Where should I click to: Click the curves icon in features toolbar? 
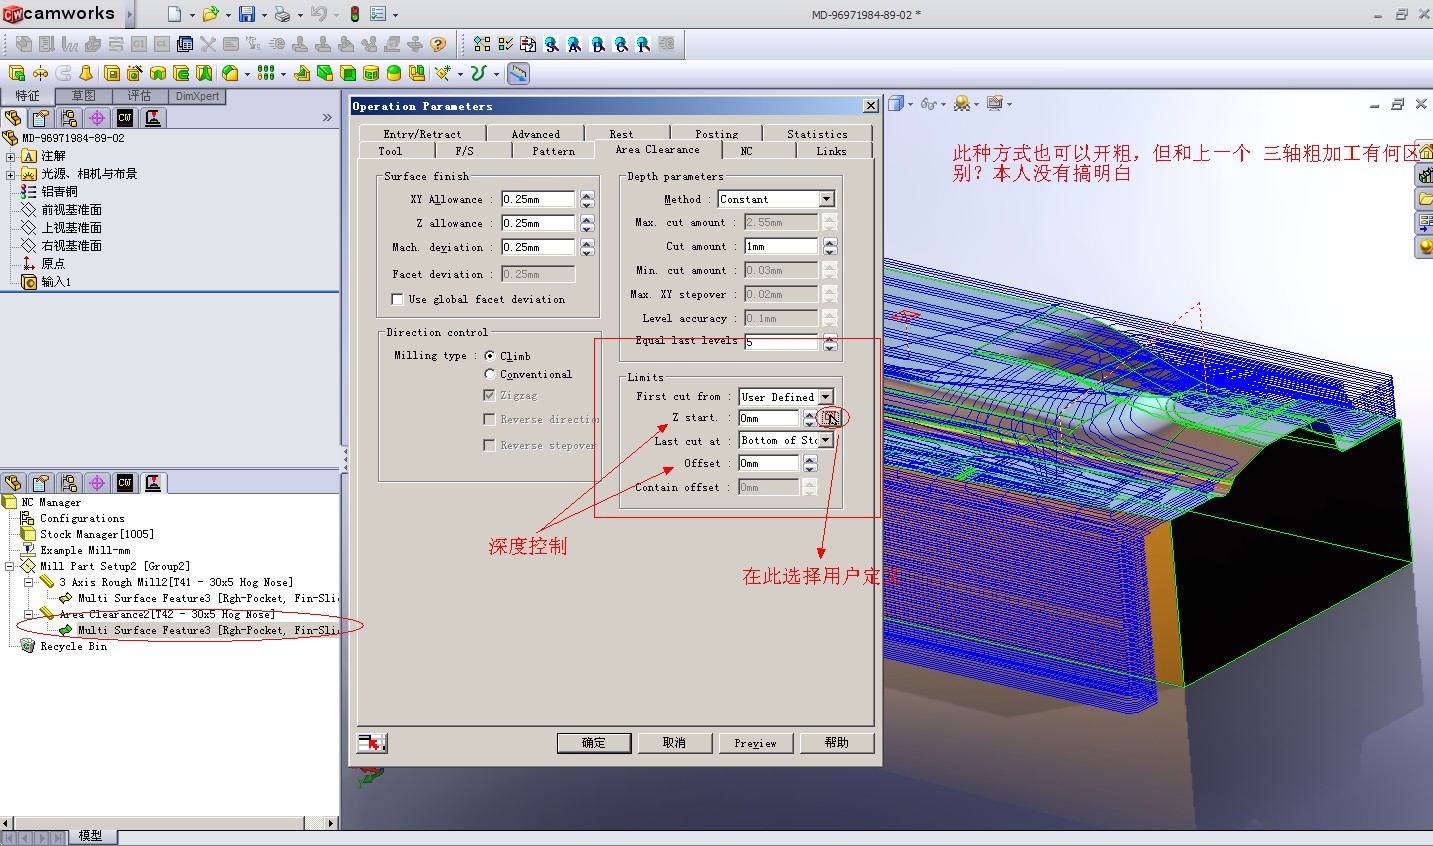click(x=479, y=73)
